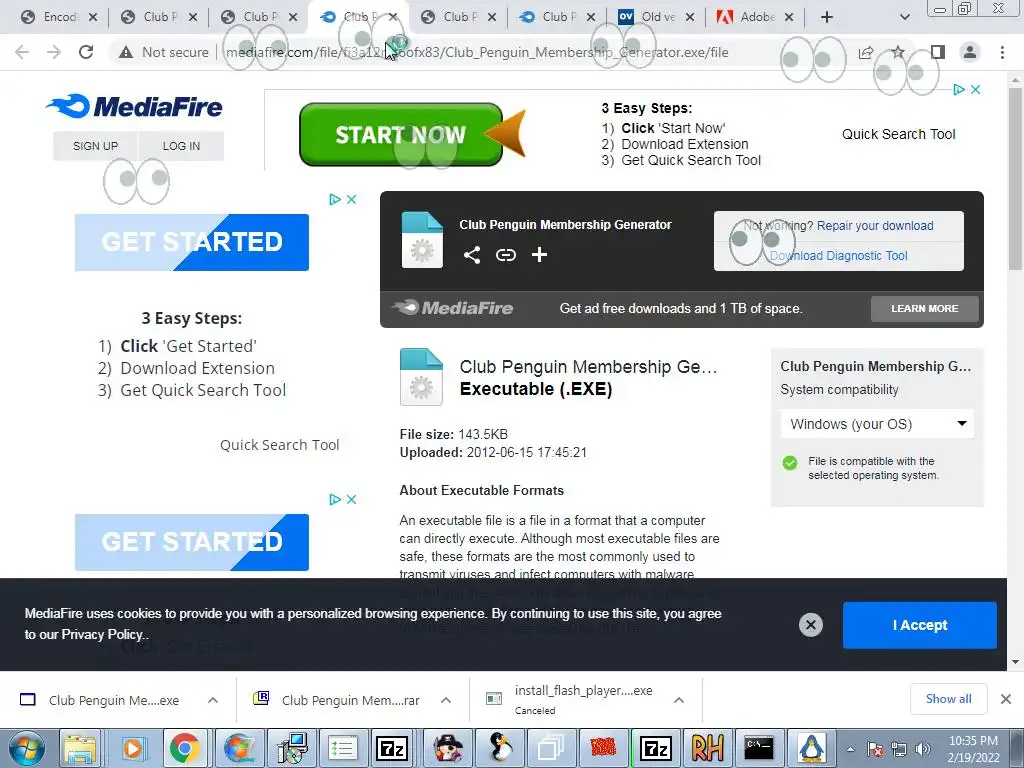Open the tab search chevron

coord(904,17)
